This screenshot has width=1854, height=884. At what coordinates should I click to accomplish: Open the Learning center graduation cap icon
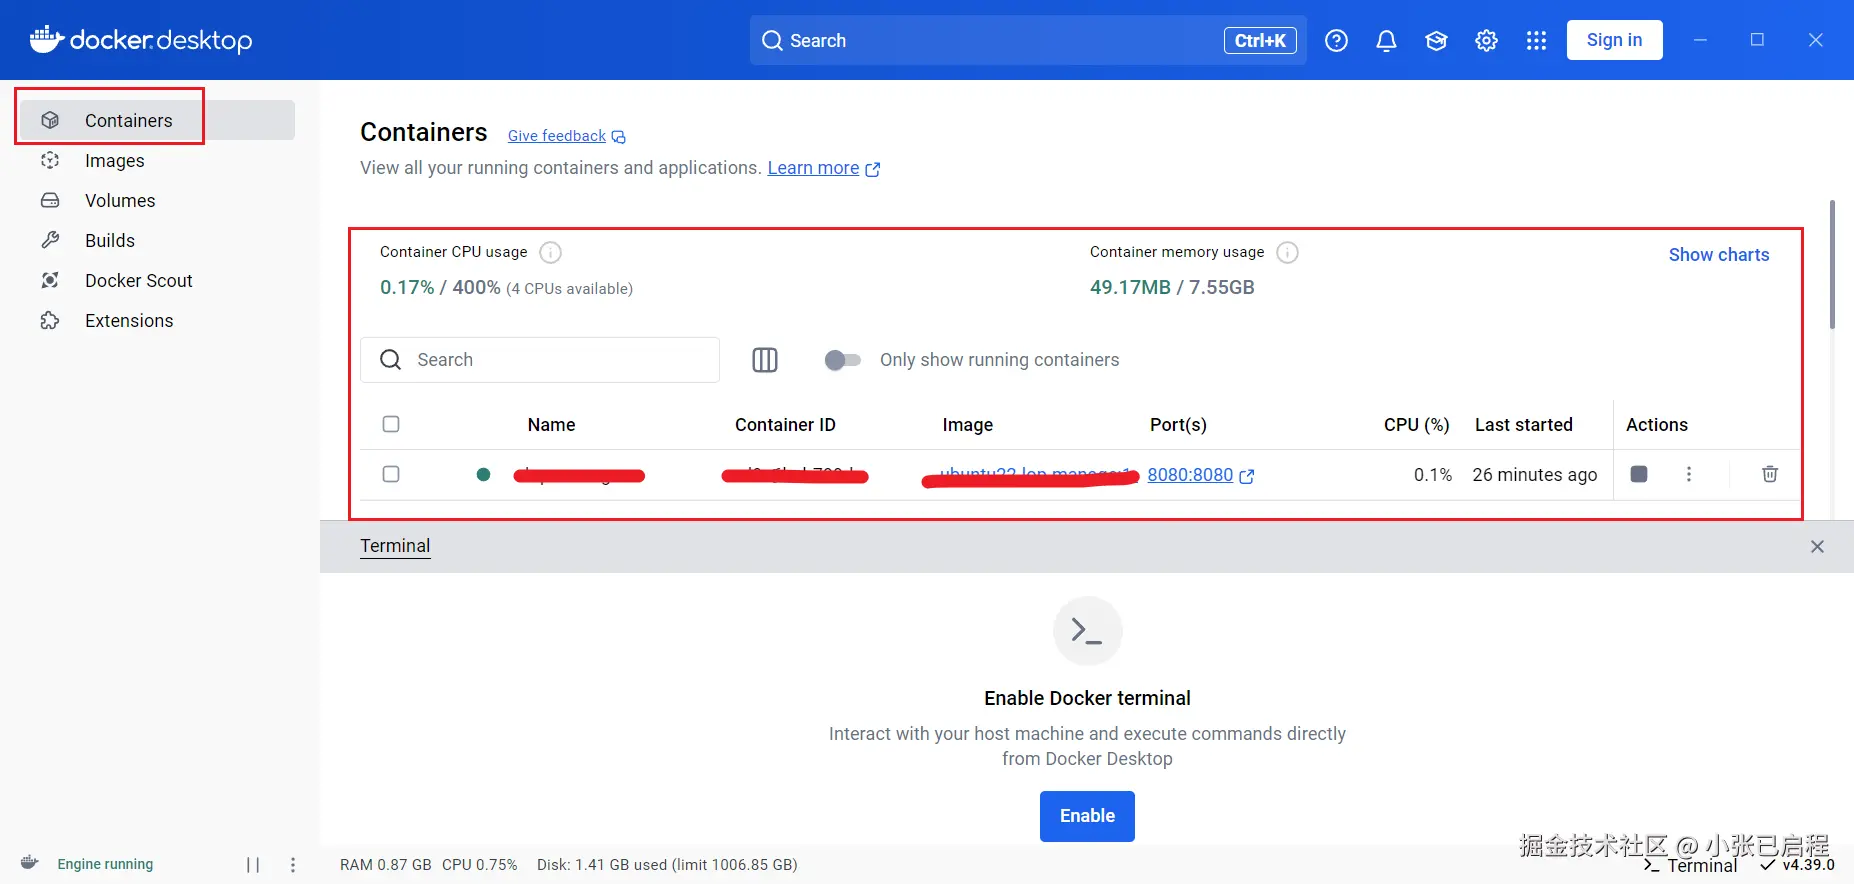[x=1436, y=40]
